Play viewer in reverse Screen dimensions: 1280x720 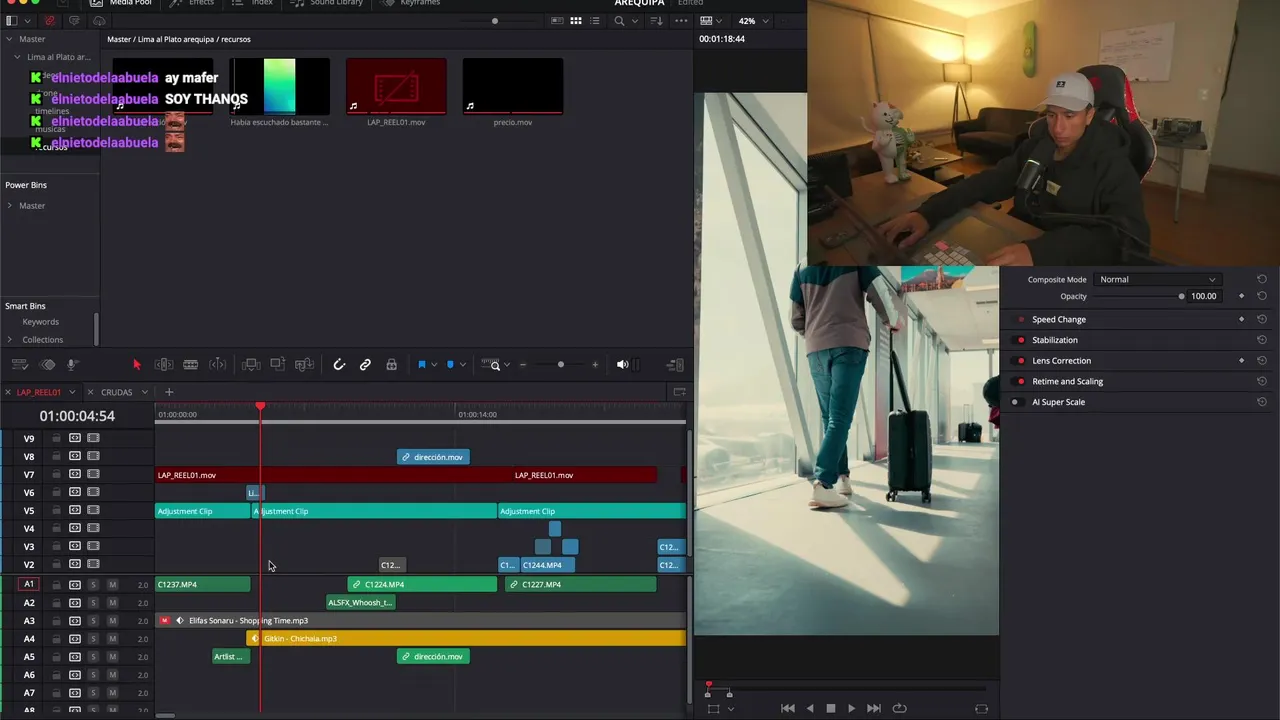click(x=810, y=708)
